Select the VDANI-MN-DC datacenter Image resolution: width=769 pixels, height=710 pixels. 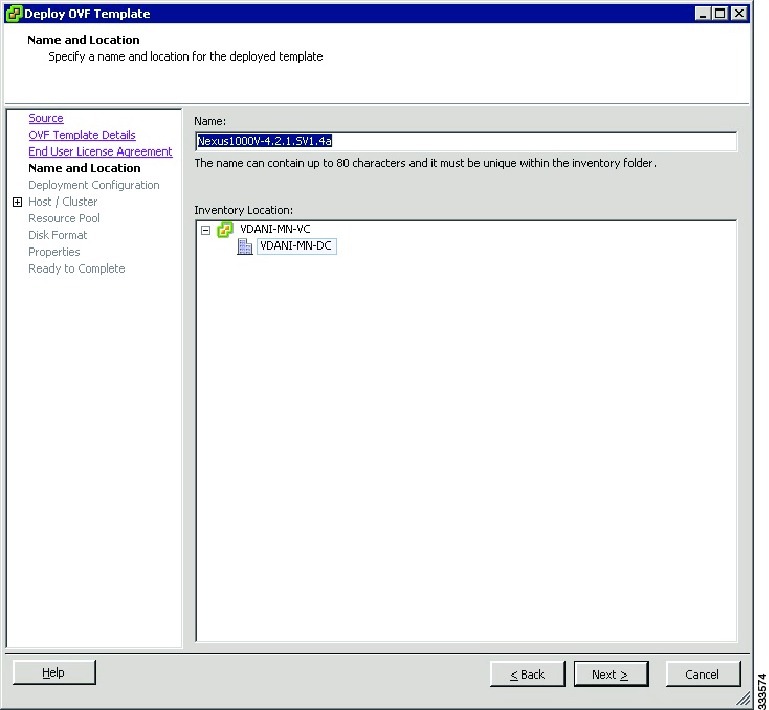(296, 246)
